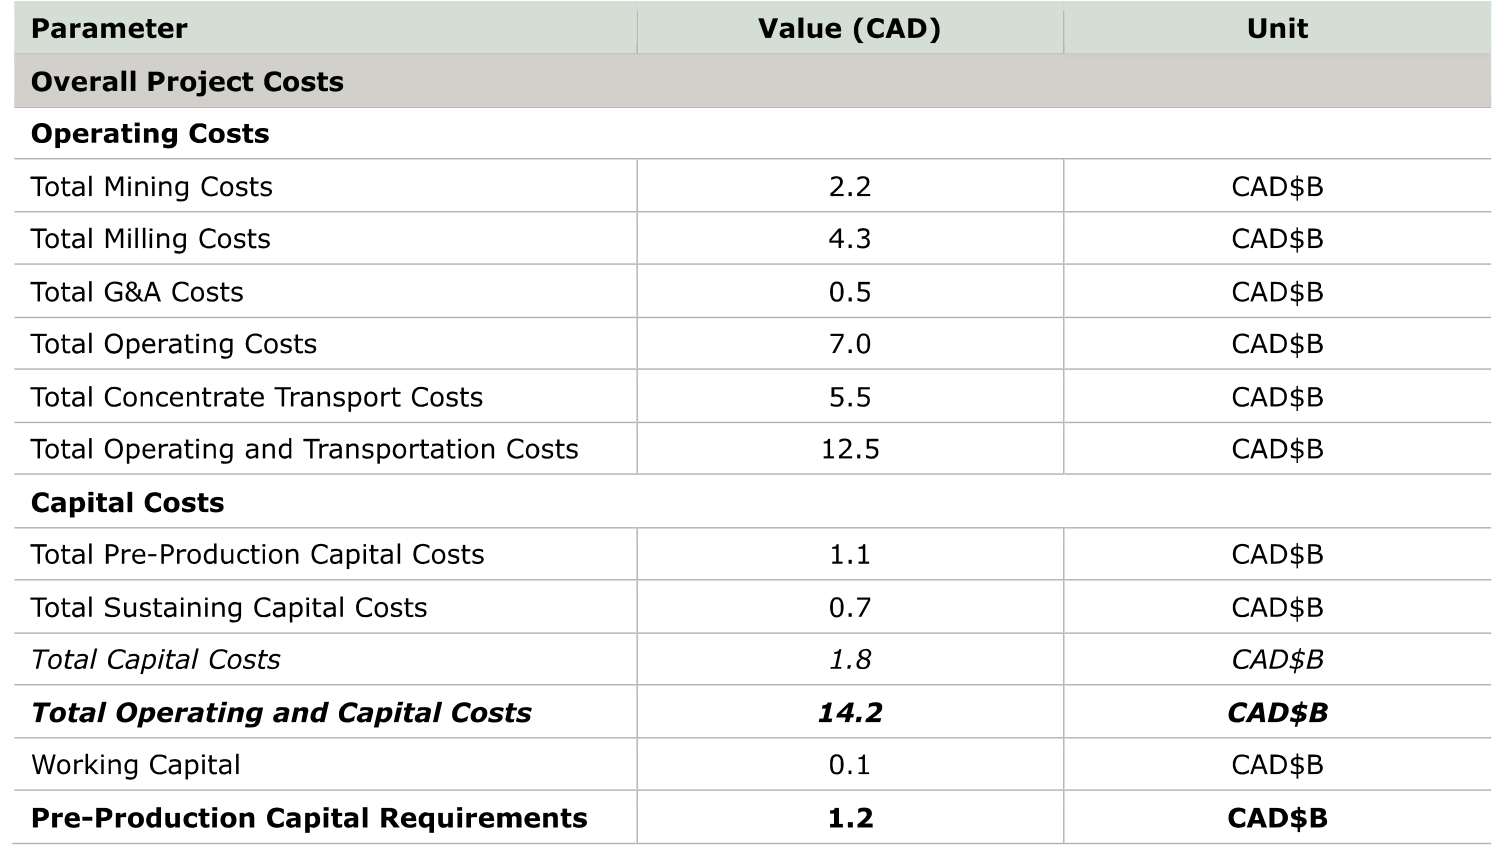Select the Total Concentrate Transport Costs label
This screenshot has width=1508, height=860.
point(257,397)
